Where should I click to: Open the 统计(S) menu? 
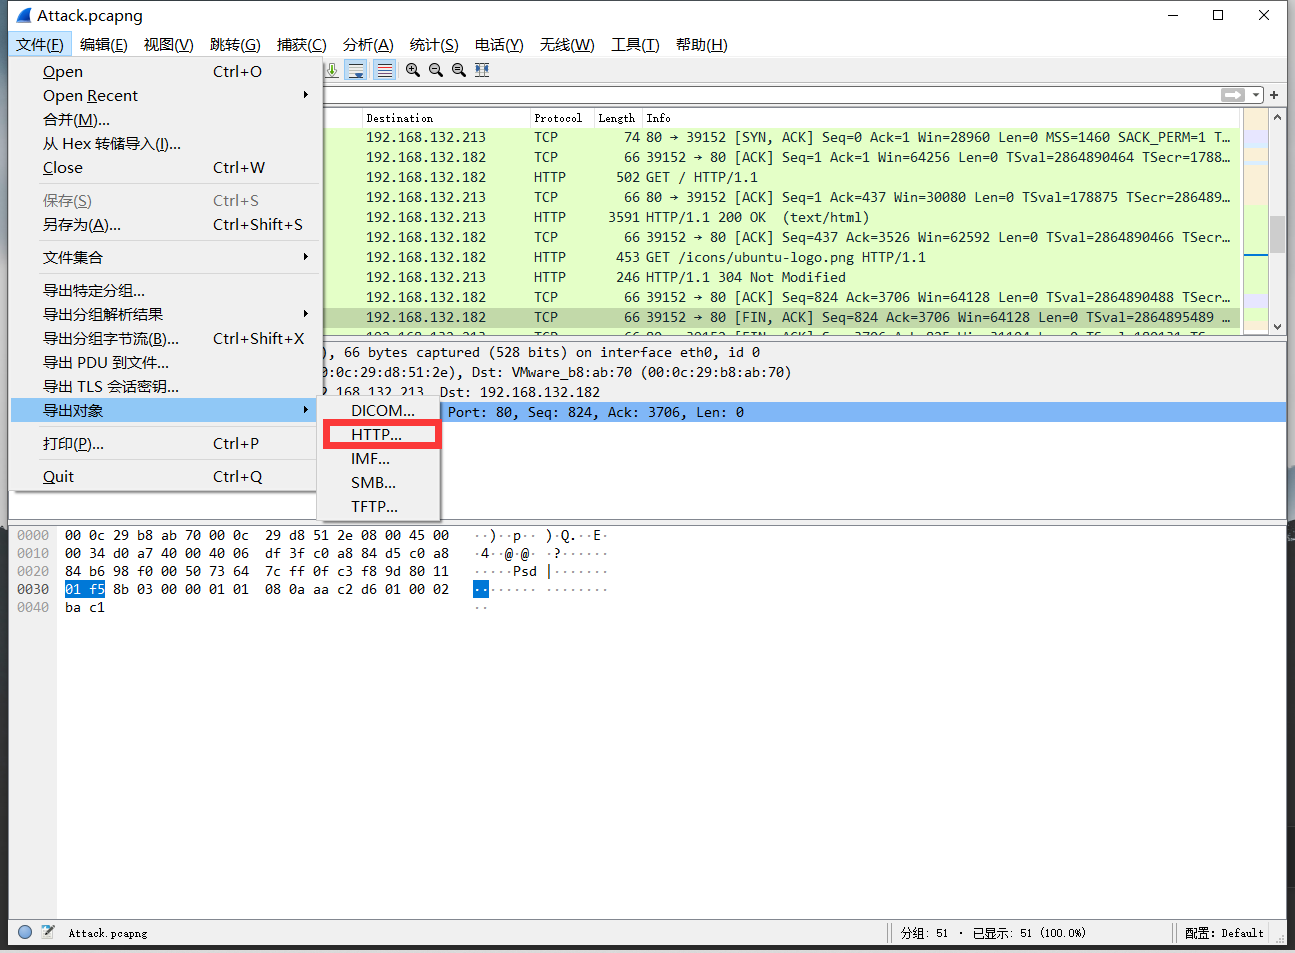(433, 45)
